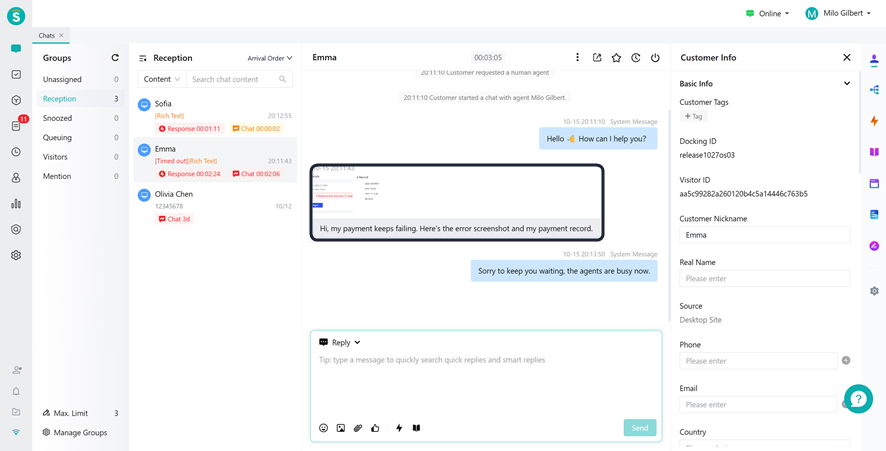Open the bell notifications icon
This screenshot has height=451, width=886.
(x=16, y=391)
